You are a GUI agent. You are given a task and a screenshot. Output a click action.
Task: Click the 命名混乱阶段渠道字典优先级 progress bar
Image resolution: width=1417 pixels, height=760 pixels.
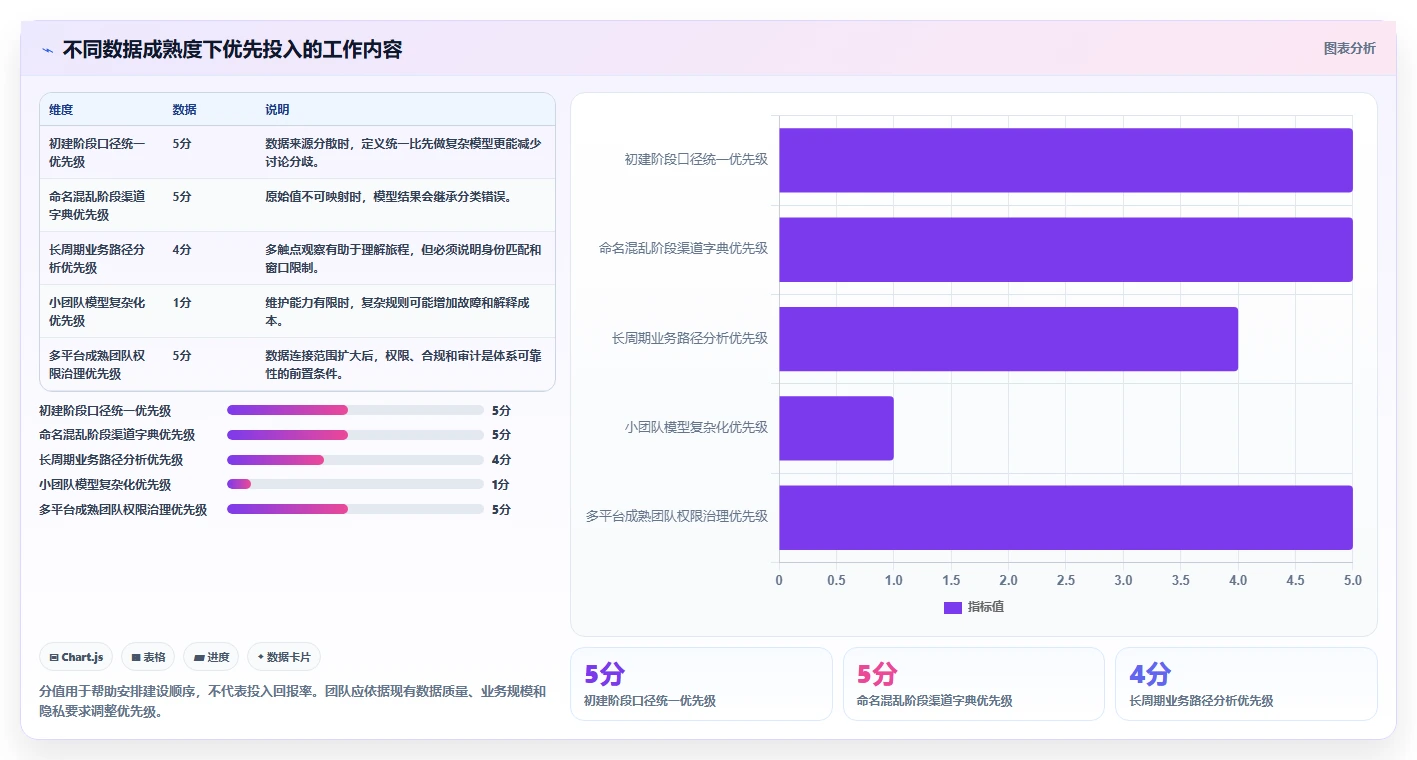[x=355, y=435]
